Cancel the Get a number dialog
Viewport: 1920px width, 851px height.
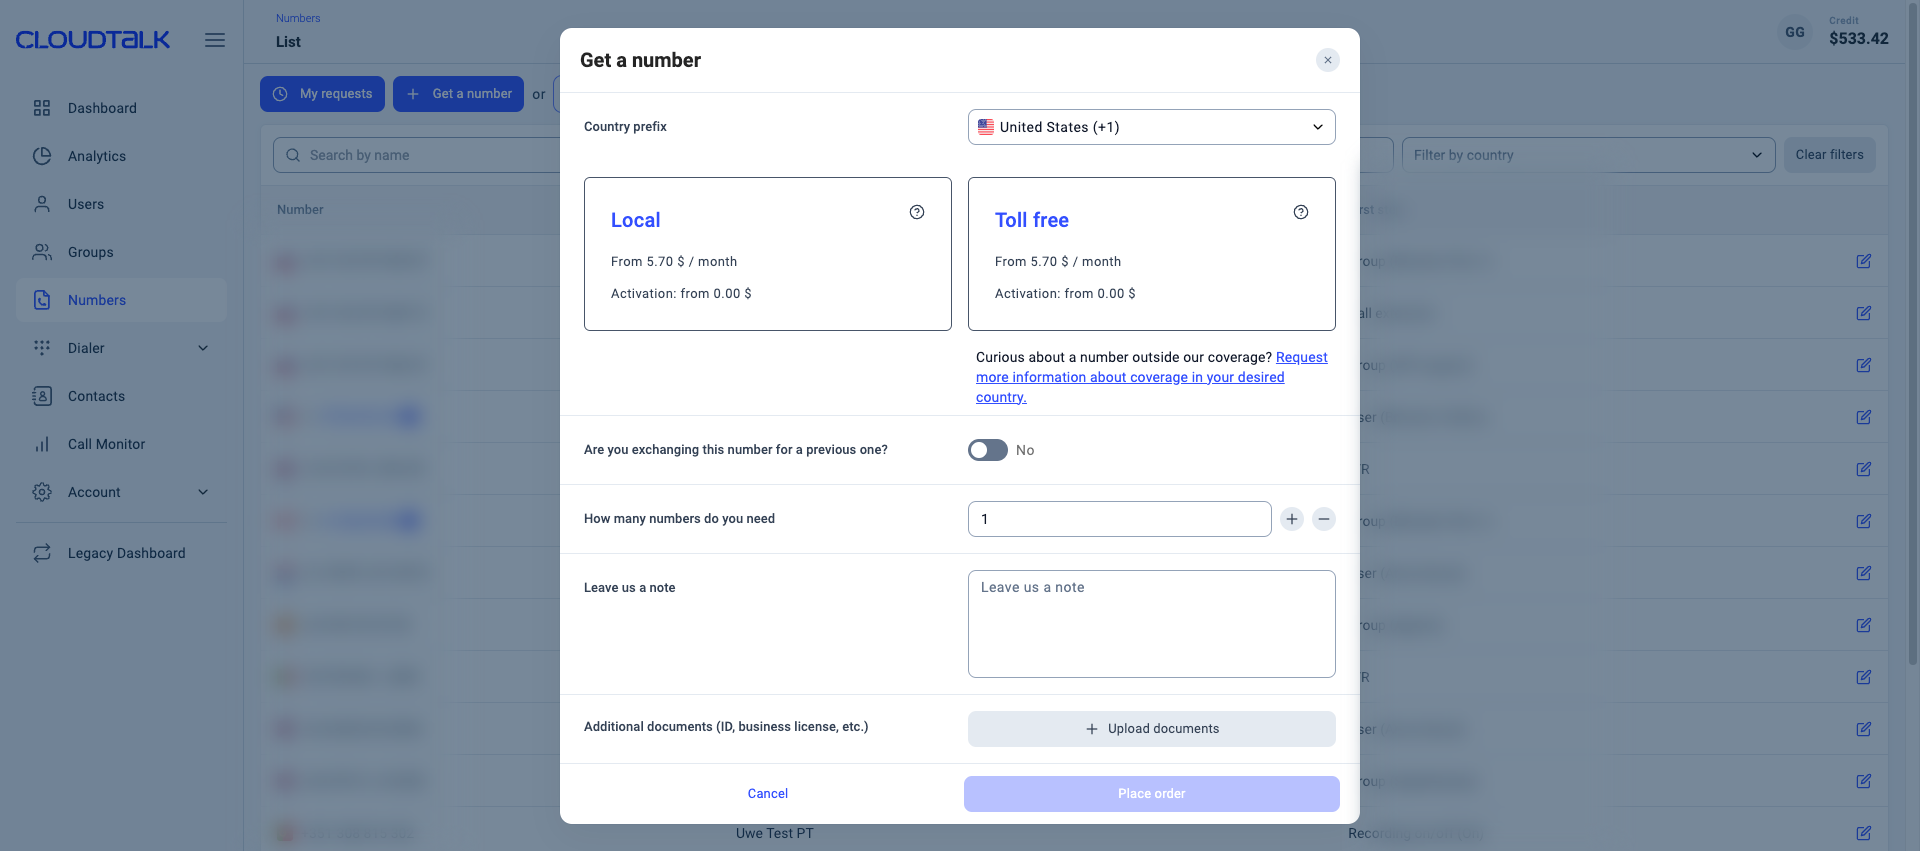pyautogui.click(x=767, y=793)
